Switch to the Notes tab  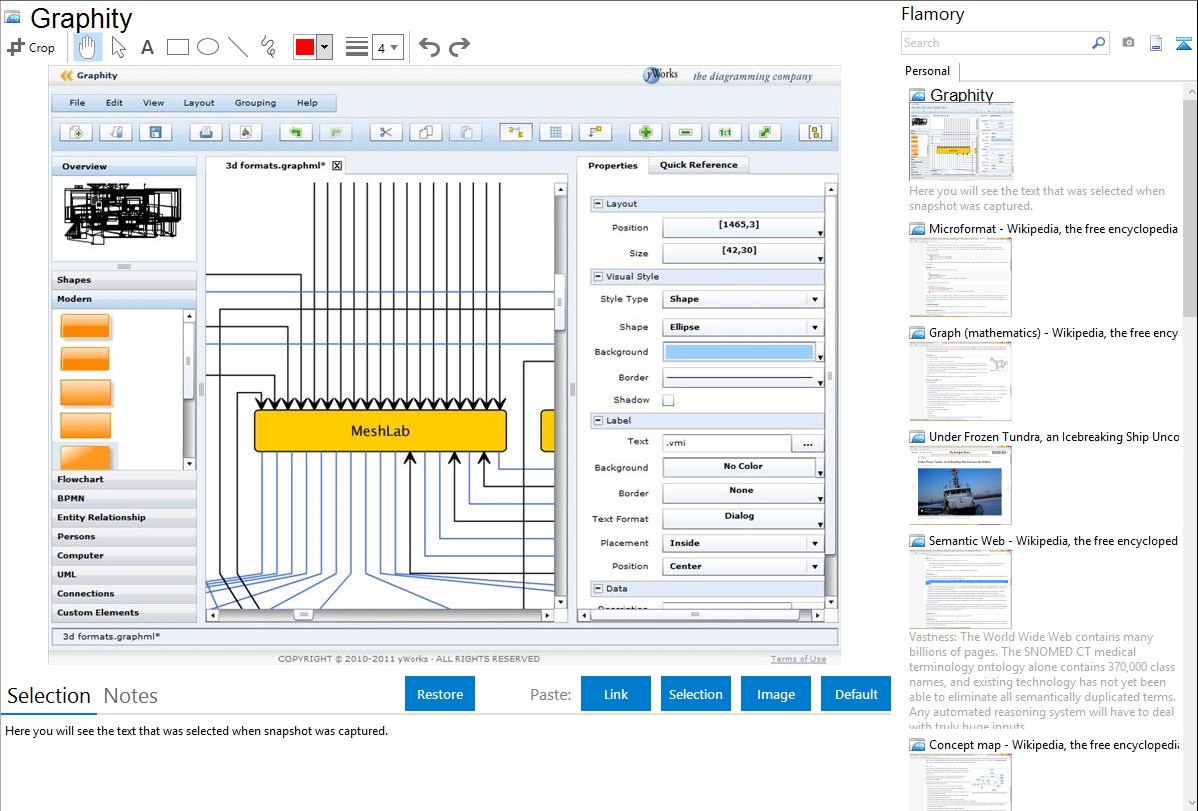[x=131, y=696]
